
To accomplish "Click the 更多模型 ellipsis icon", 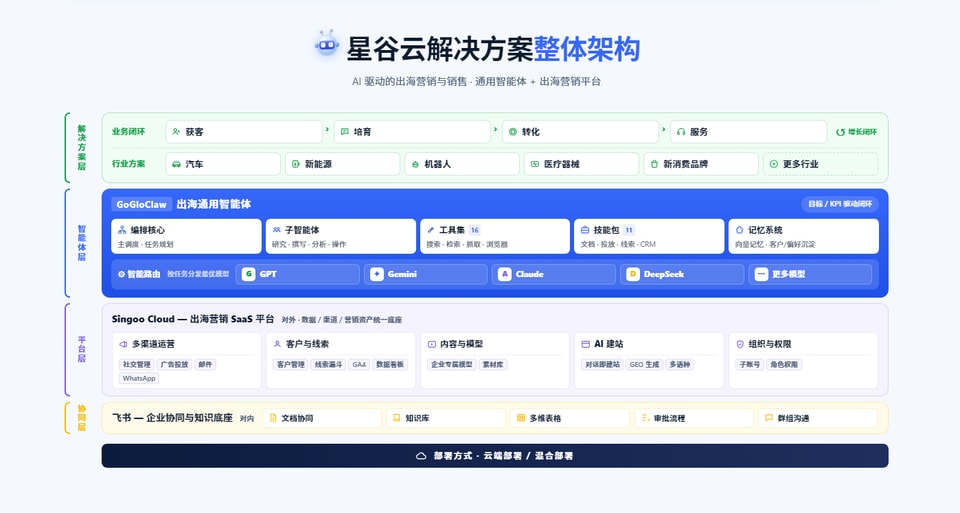I will 761,274.
